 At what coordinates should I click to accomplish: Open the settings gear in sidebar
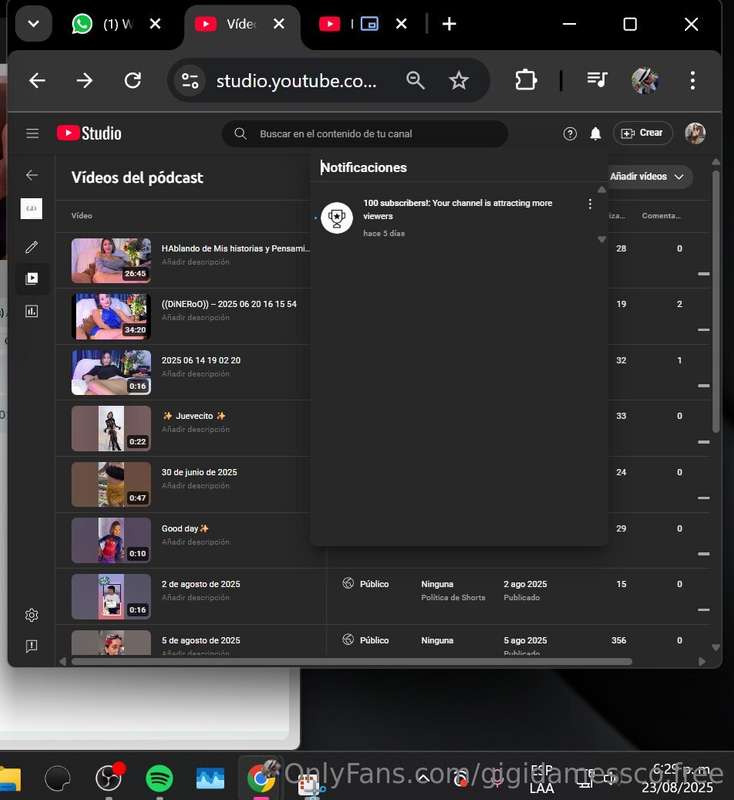(32, 615)
